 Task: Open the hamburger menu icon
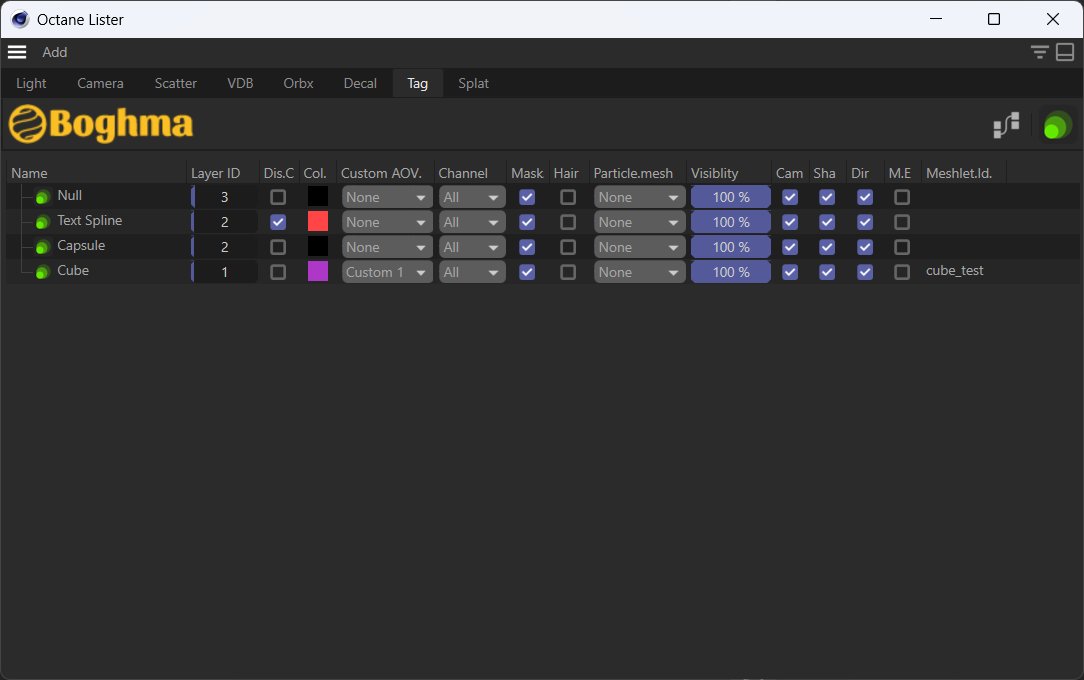tap(17, 52)
